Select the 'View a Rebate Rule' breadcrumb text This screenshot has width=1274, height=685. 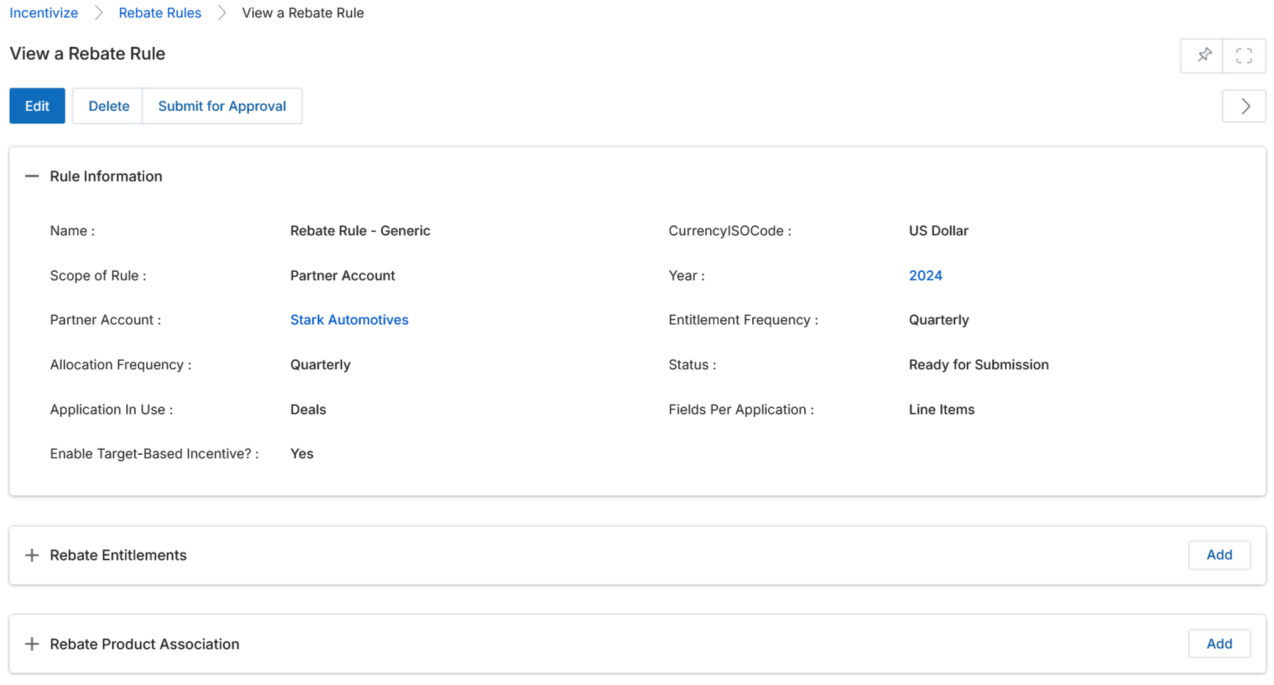pos(303,13)
